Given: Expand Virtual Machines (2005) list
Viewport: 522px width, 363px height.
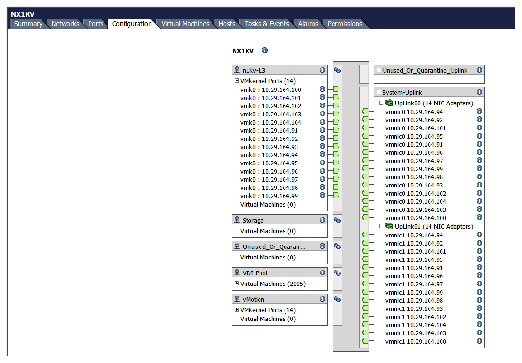Looking at the screenshot, I should tap(237, 283).
